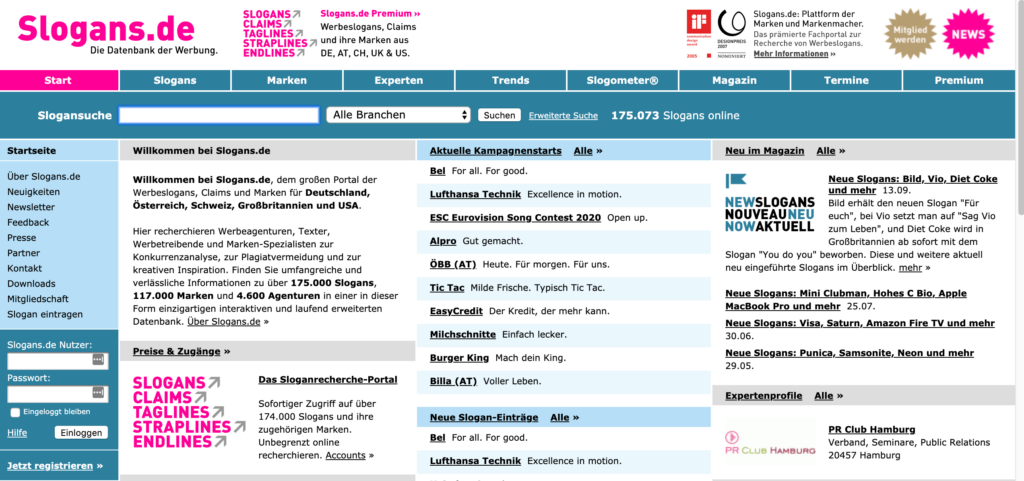Screen dimensions: 1024x481
Task: Open Feedback in sidebar
Action: coord(28,223)
